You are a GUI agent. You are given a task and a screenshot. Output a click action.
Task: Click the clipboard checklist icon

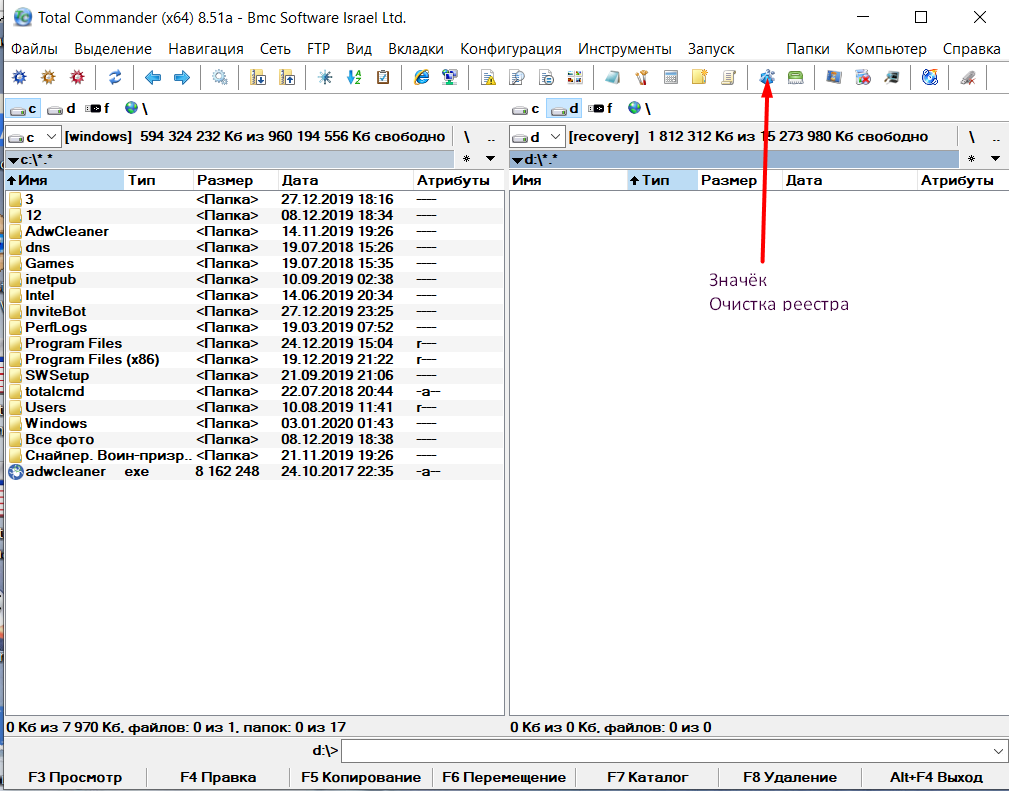[x=383, y=78]
